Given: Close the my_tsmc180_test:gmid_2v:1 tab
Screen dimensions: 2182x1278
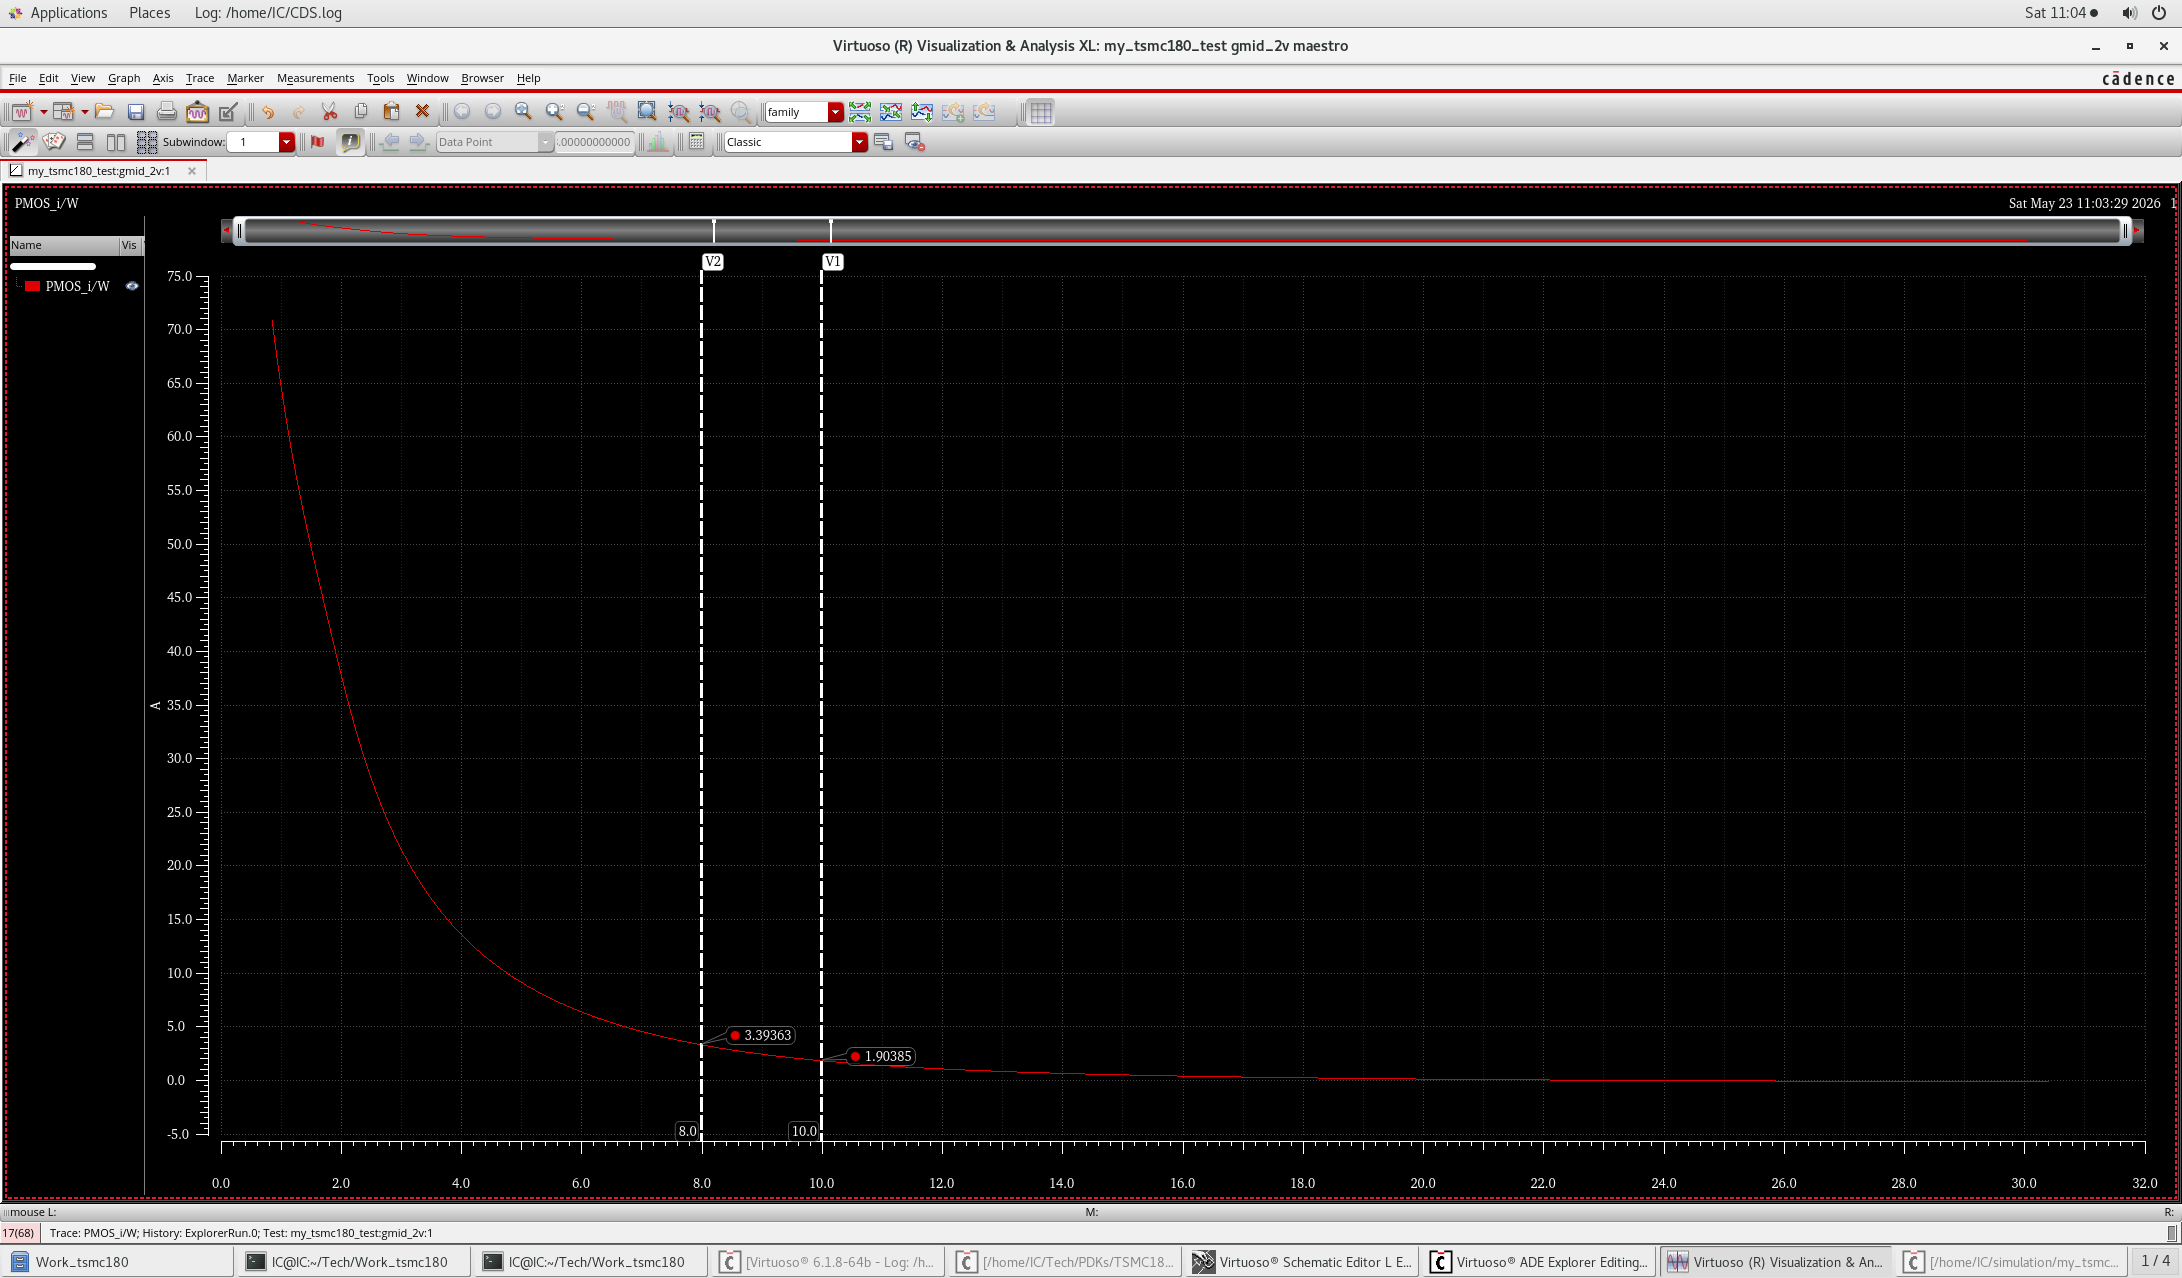Looking at the screenshot, I should tap(192, 171).
